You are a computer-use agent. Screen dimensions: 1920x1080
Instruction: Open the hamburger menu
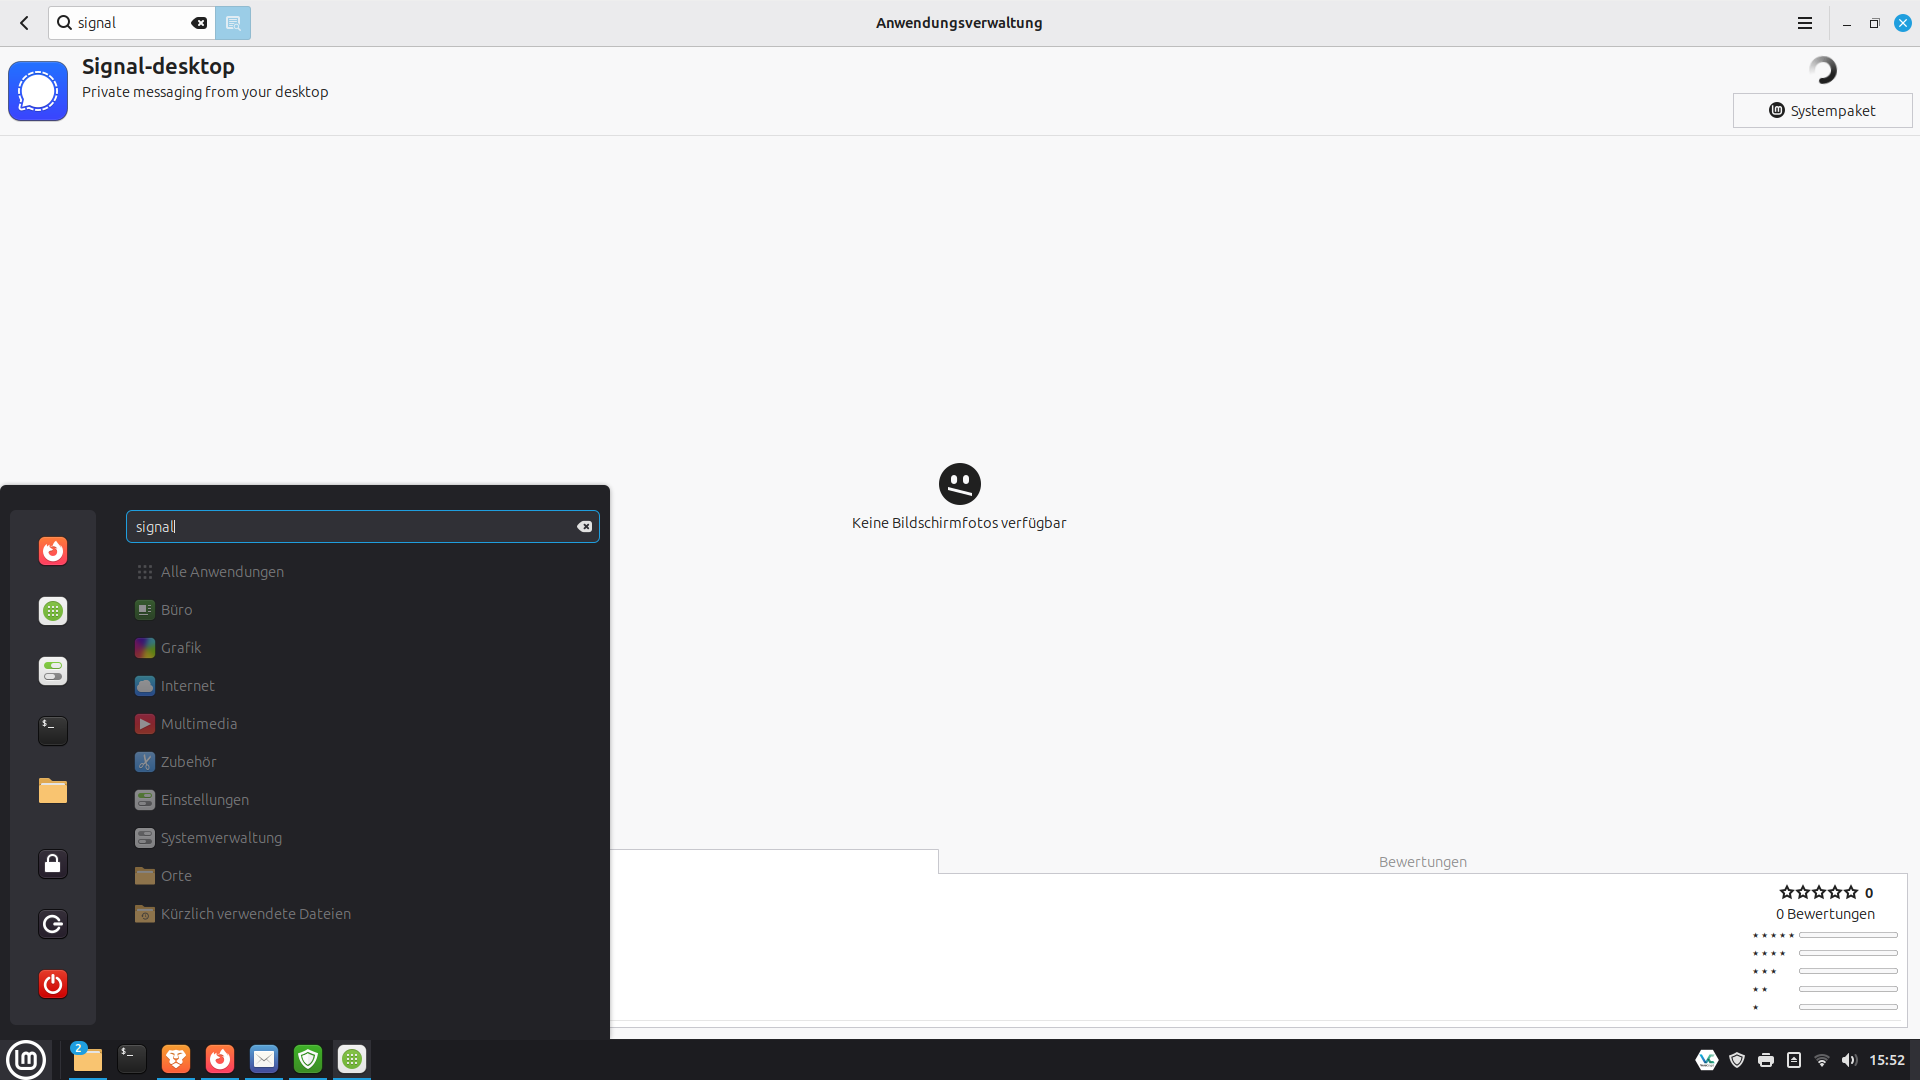pos(1804,23)
